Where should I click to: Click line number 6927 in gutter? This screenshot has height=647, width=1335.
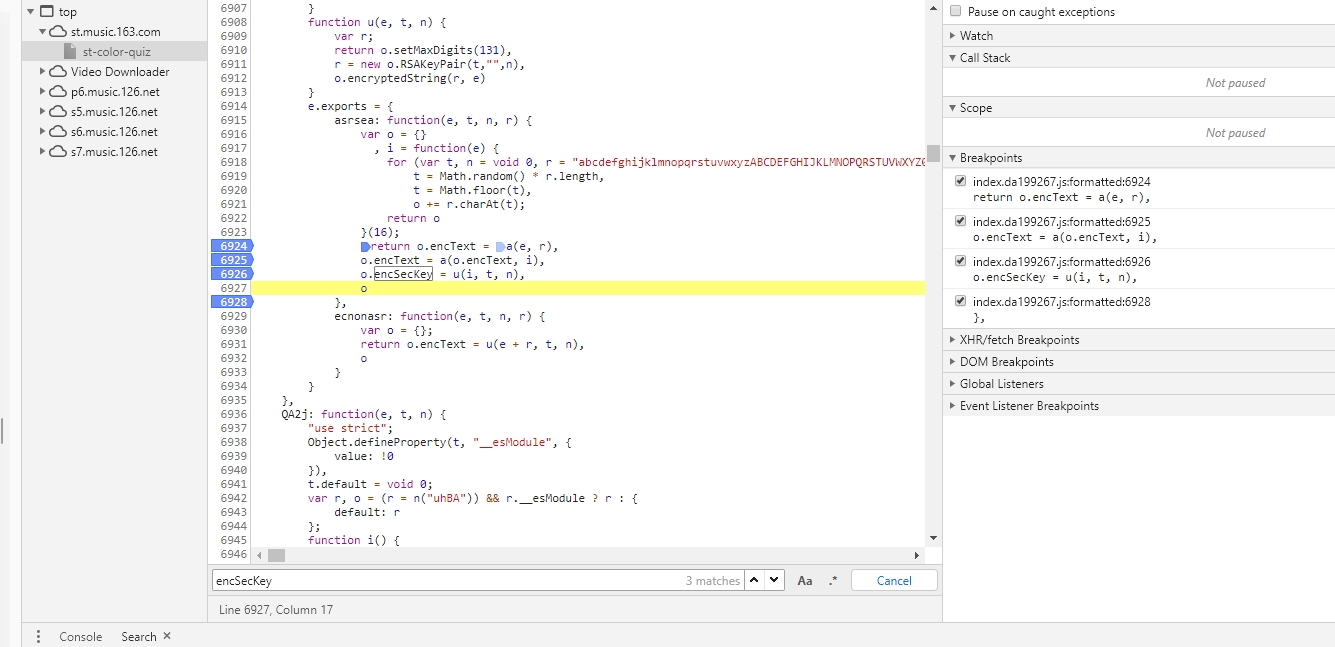(x=233, y=288)
